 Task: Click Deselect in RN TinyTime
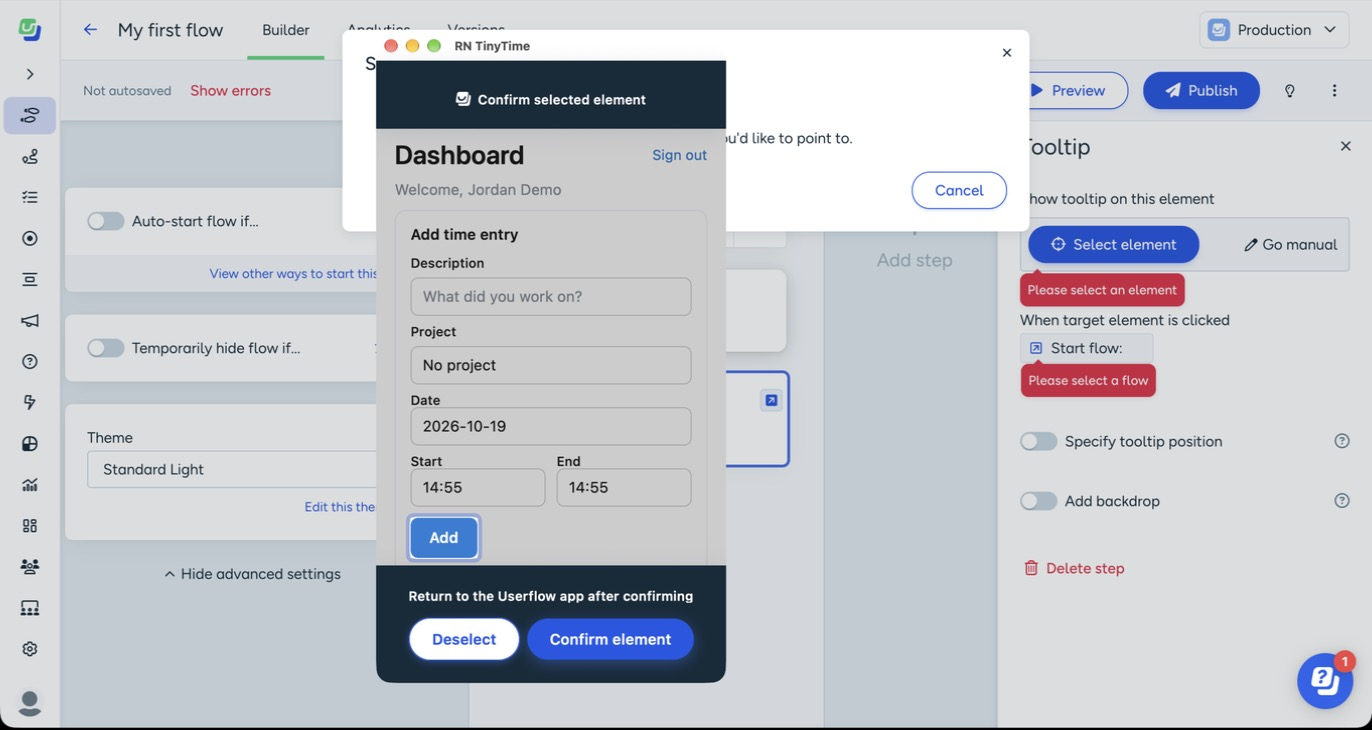coord(464,639)
